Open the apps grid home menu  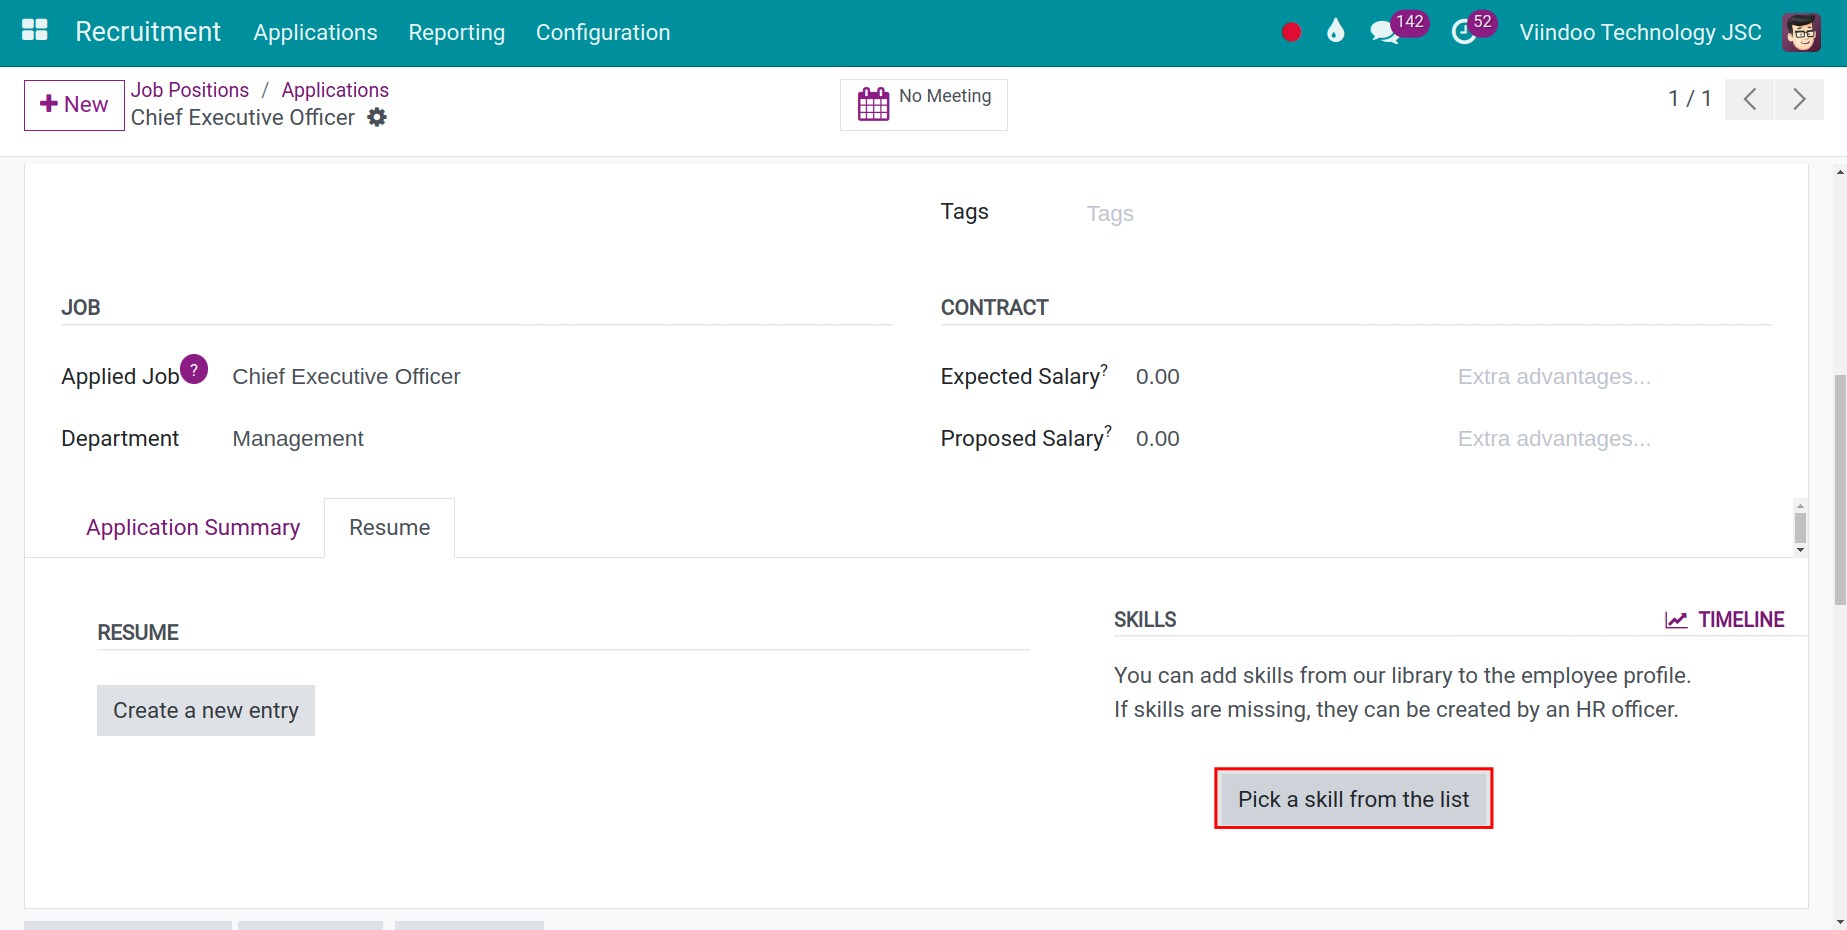click(x=35, y=31)
